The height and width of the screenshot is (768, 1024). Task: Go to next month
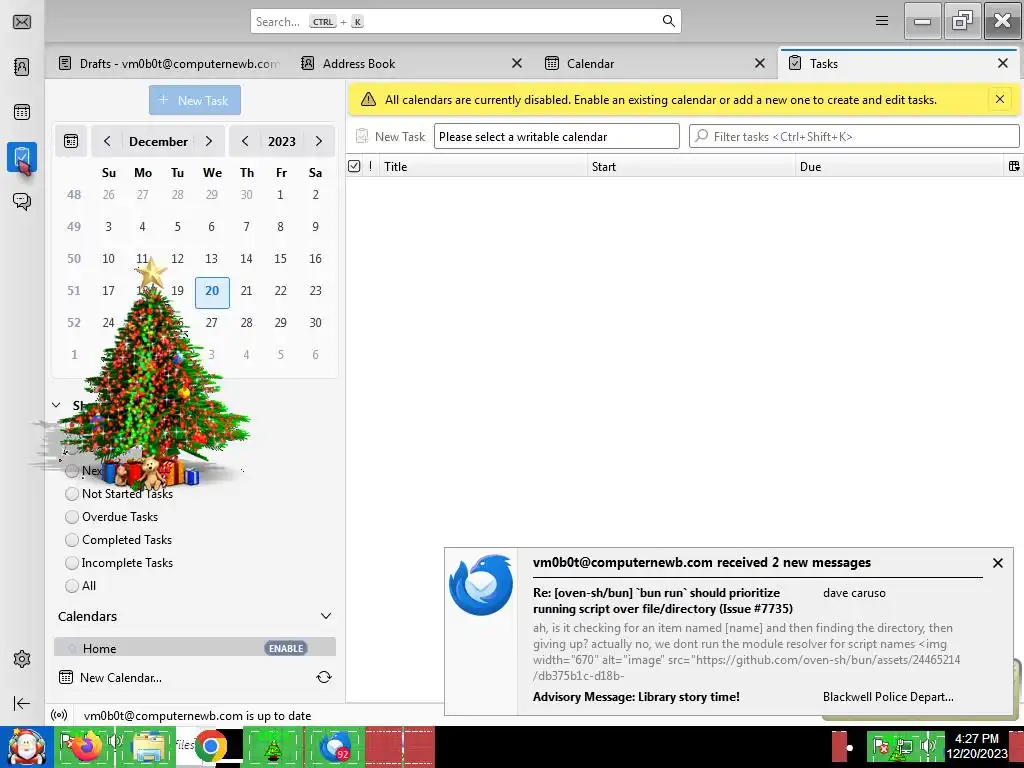click(x=208, y=141)
